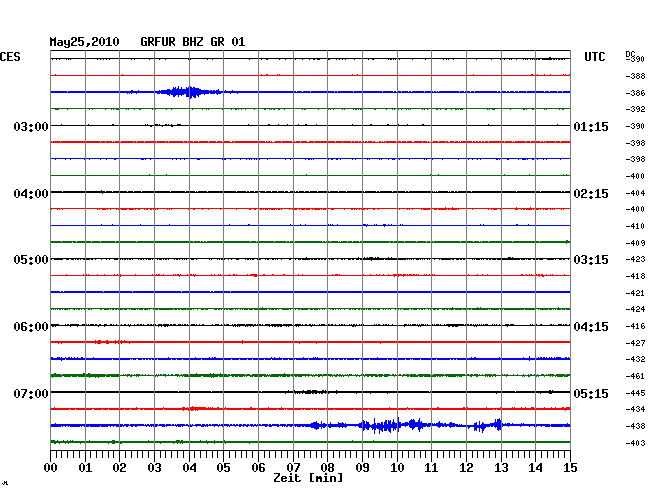Click the DC offset value "-427"
The image size is (650, 494).
point(635,343)
